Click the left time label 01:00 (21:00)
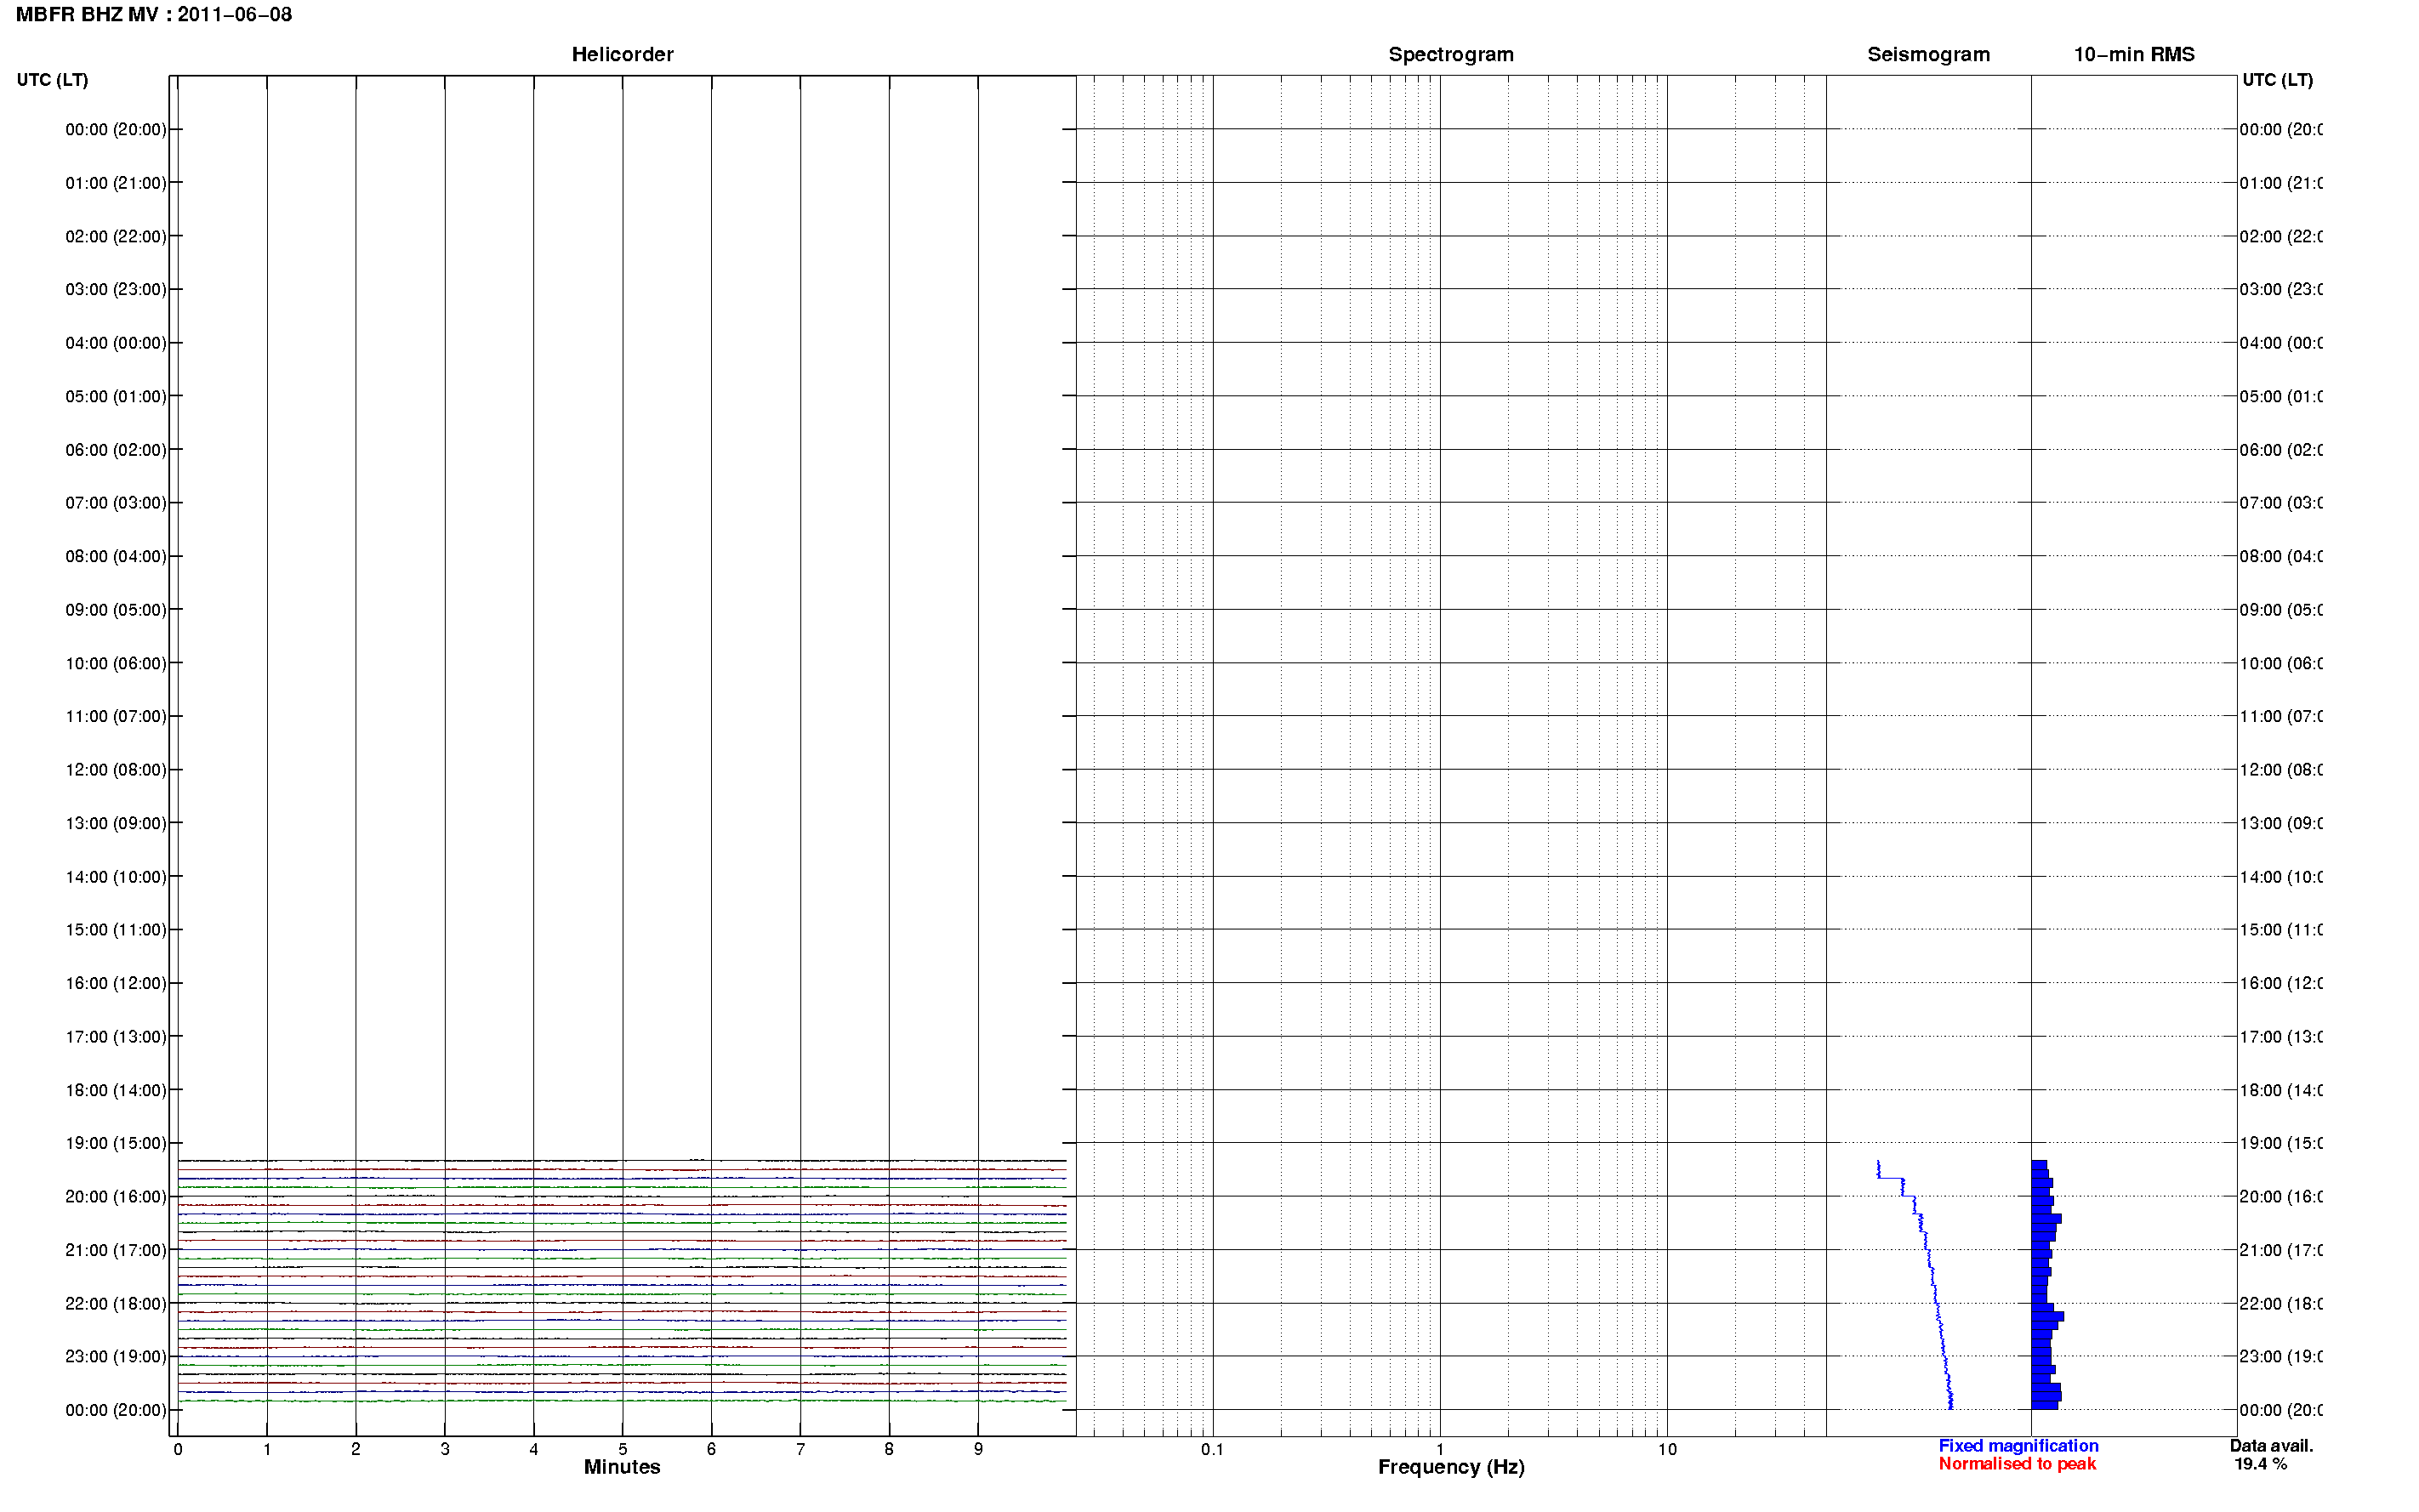The image size is (2419, 1512). 116,183
